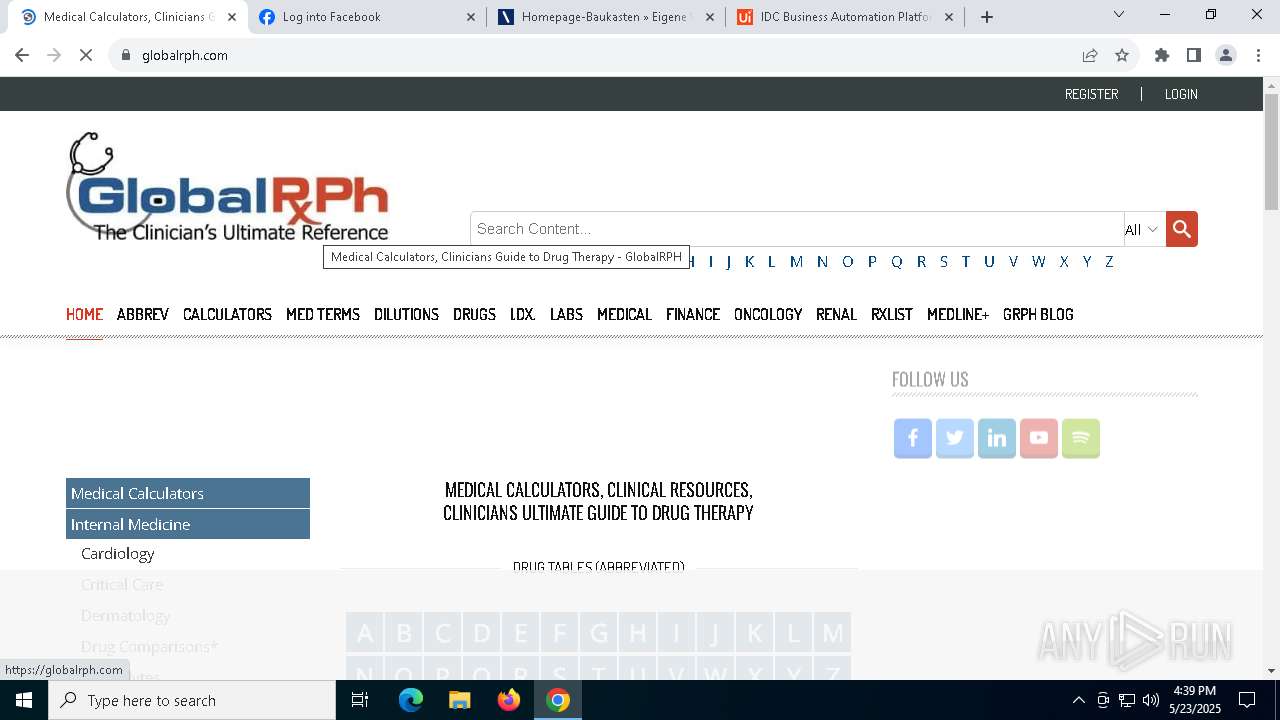The image size is (1280, 720).
Task: Click the taskbar clock showing 4:39 PM
Action: (1194, 700)
